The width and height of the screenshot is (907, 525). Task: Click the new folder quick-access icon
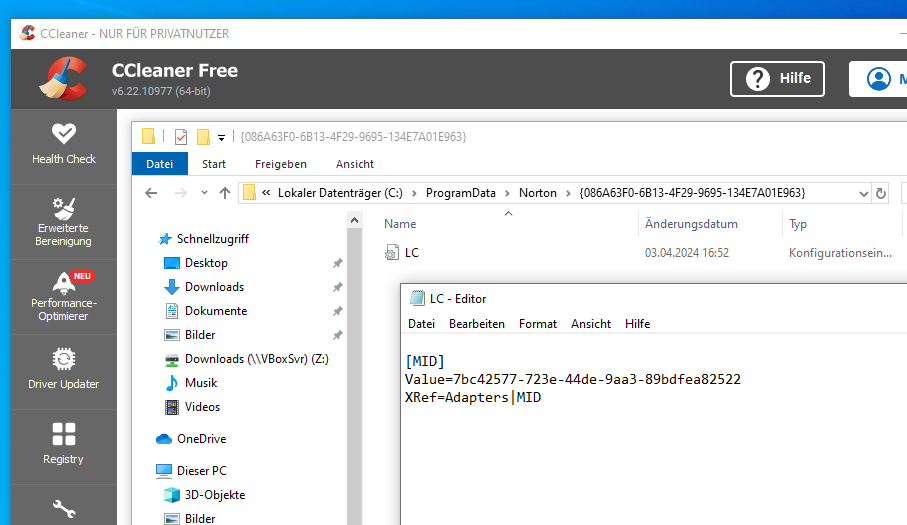click(x=203, y=137)
